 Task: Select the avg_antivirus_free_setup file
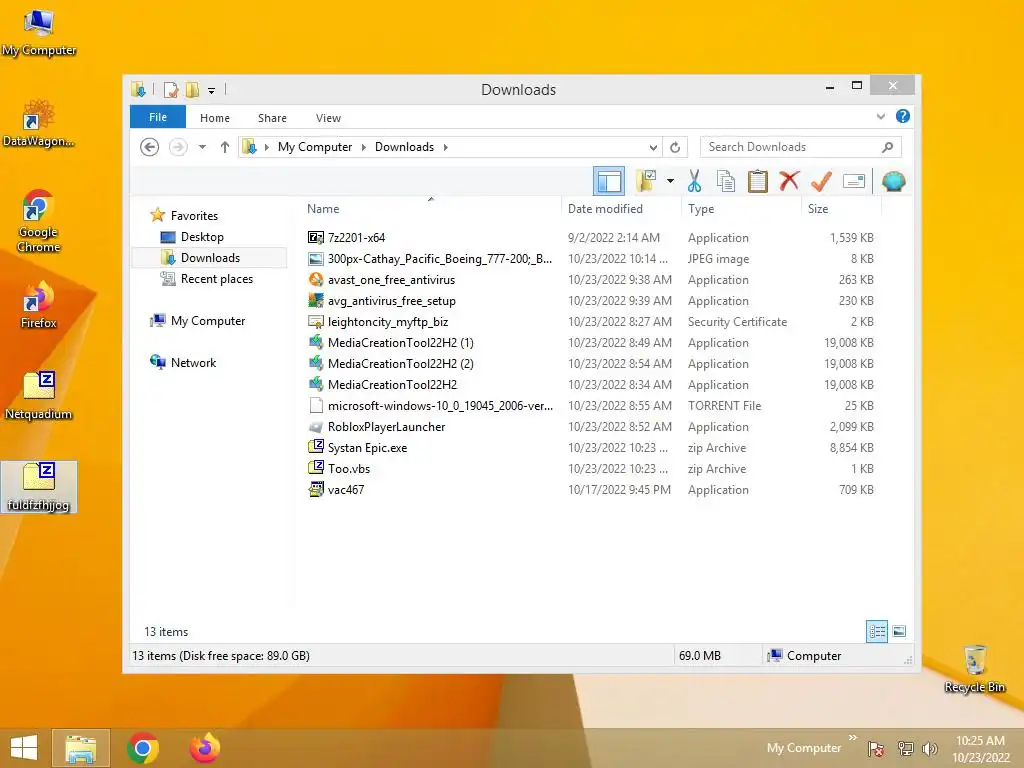pos(591,300)
